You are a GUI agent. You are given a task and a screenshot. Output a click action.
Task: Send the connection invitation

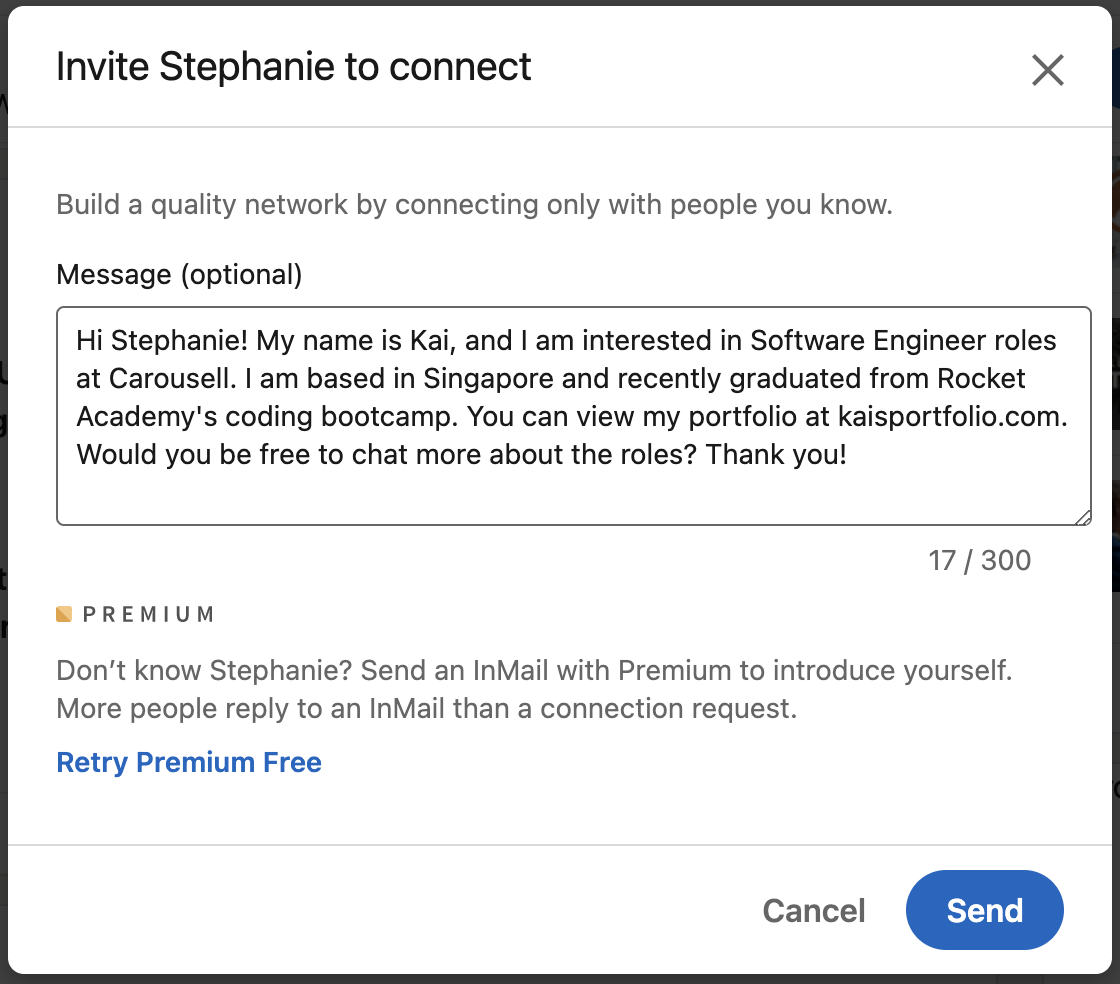(x=984, y=910)
